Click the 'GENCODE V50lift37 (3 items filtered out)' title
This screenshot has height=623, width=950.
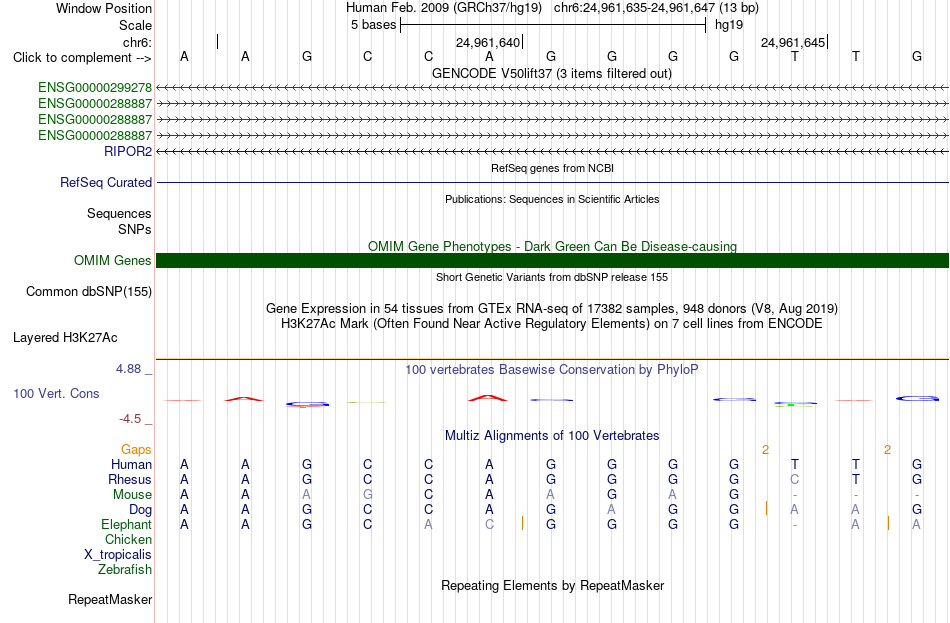[x=552, y=74]
